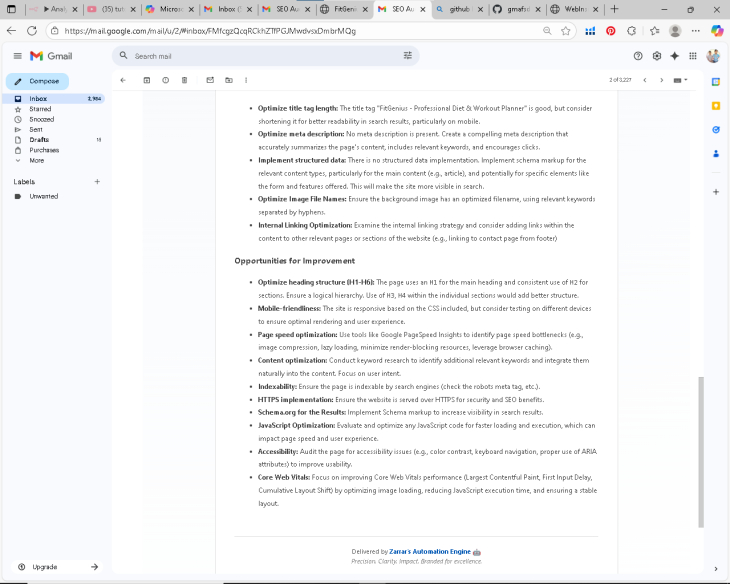The image size is (730, 584).
Task: Open input tools dropdown in toolbar
Action: click(x=680, y=80)
